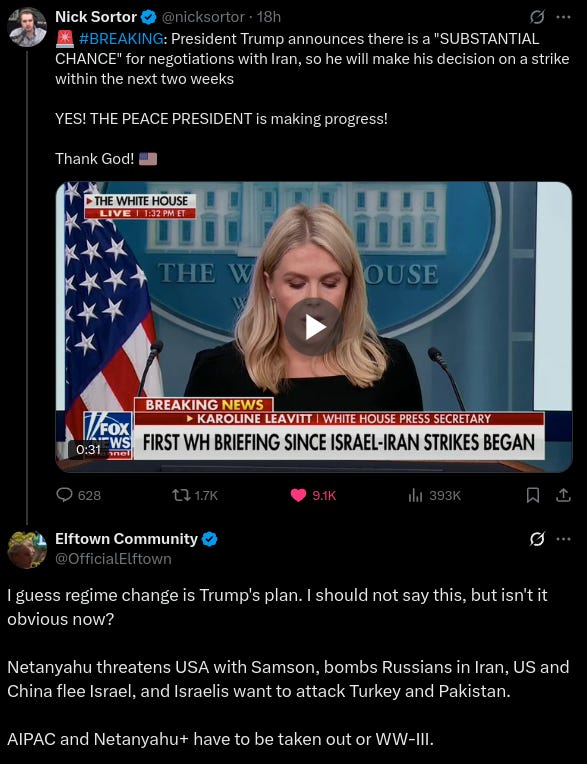Click the Elftown Community display name
This screenshot has height=764, width=587.
[126, 538]
